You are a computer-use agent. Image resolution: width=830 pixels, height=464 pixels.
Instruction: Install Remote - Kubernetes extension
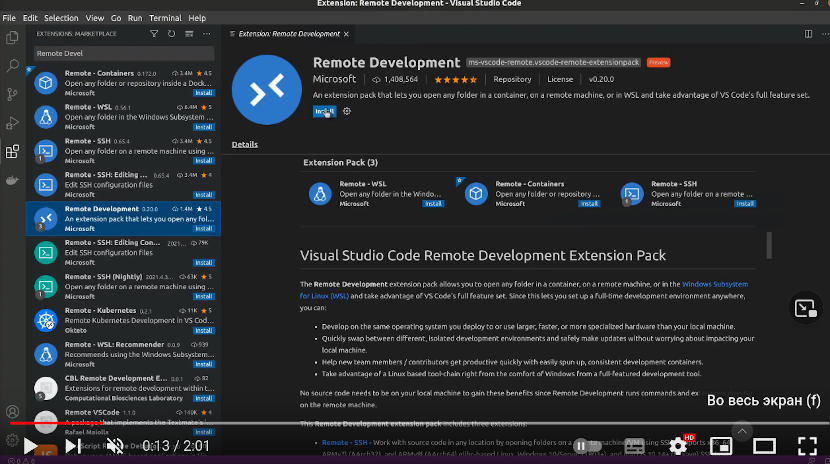click(203, 331)
